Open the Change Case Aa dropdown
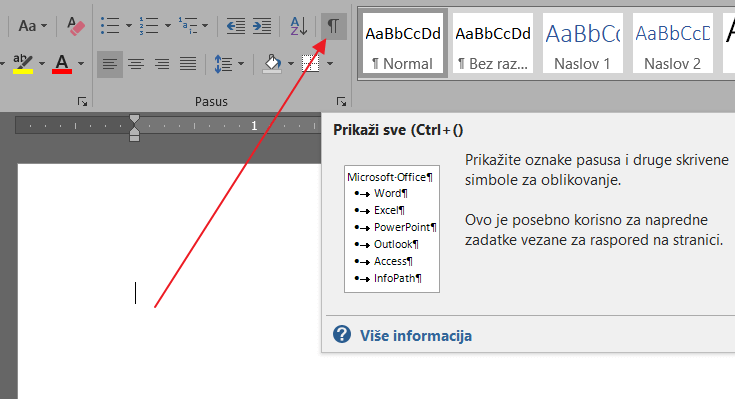This screenshot has height=399, width=735. coord(32,26)
